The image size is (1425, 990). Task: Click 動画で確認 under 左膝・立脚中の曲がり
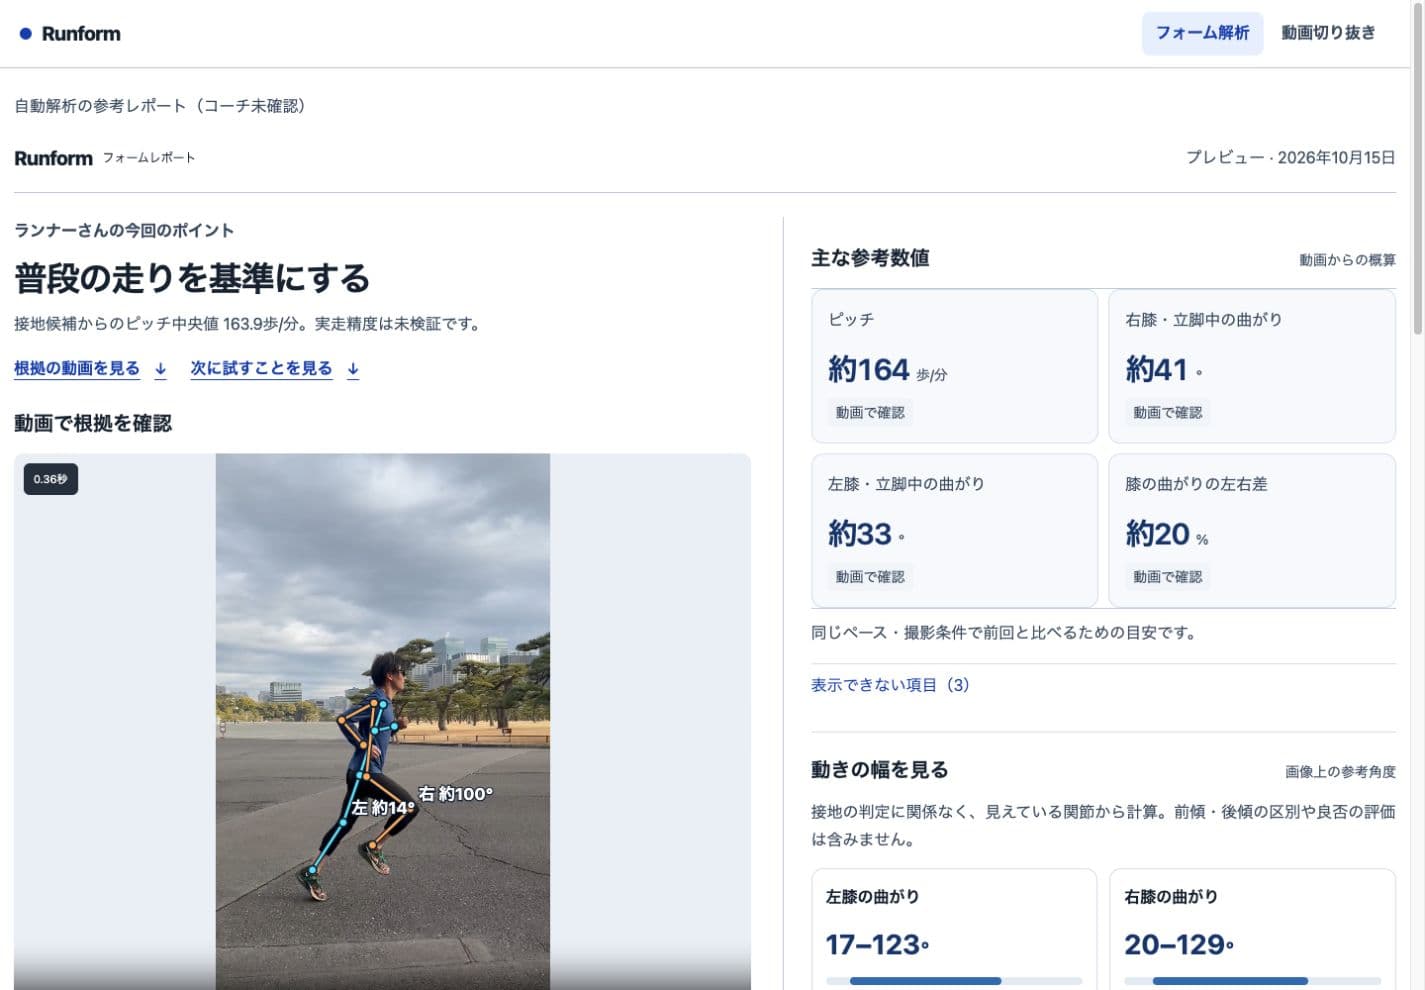tap(870, 577)
